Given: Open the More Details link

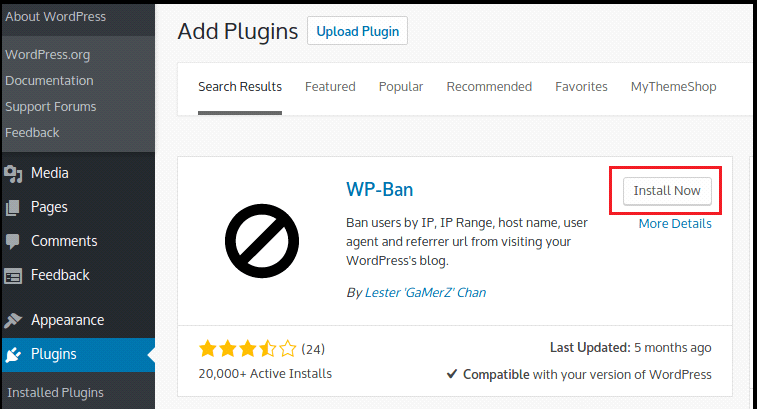Looking at the screenshot, I should coord(675,224).
